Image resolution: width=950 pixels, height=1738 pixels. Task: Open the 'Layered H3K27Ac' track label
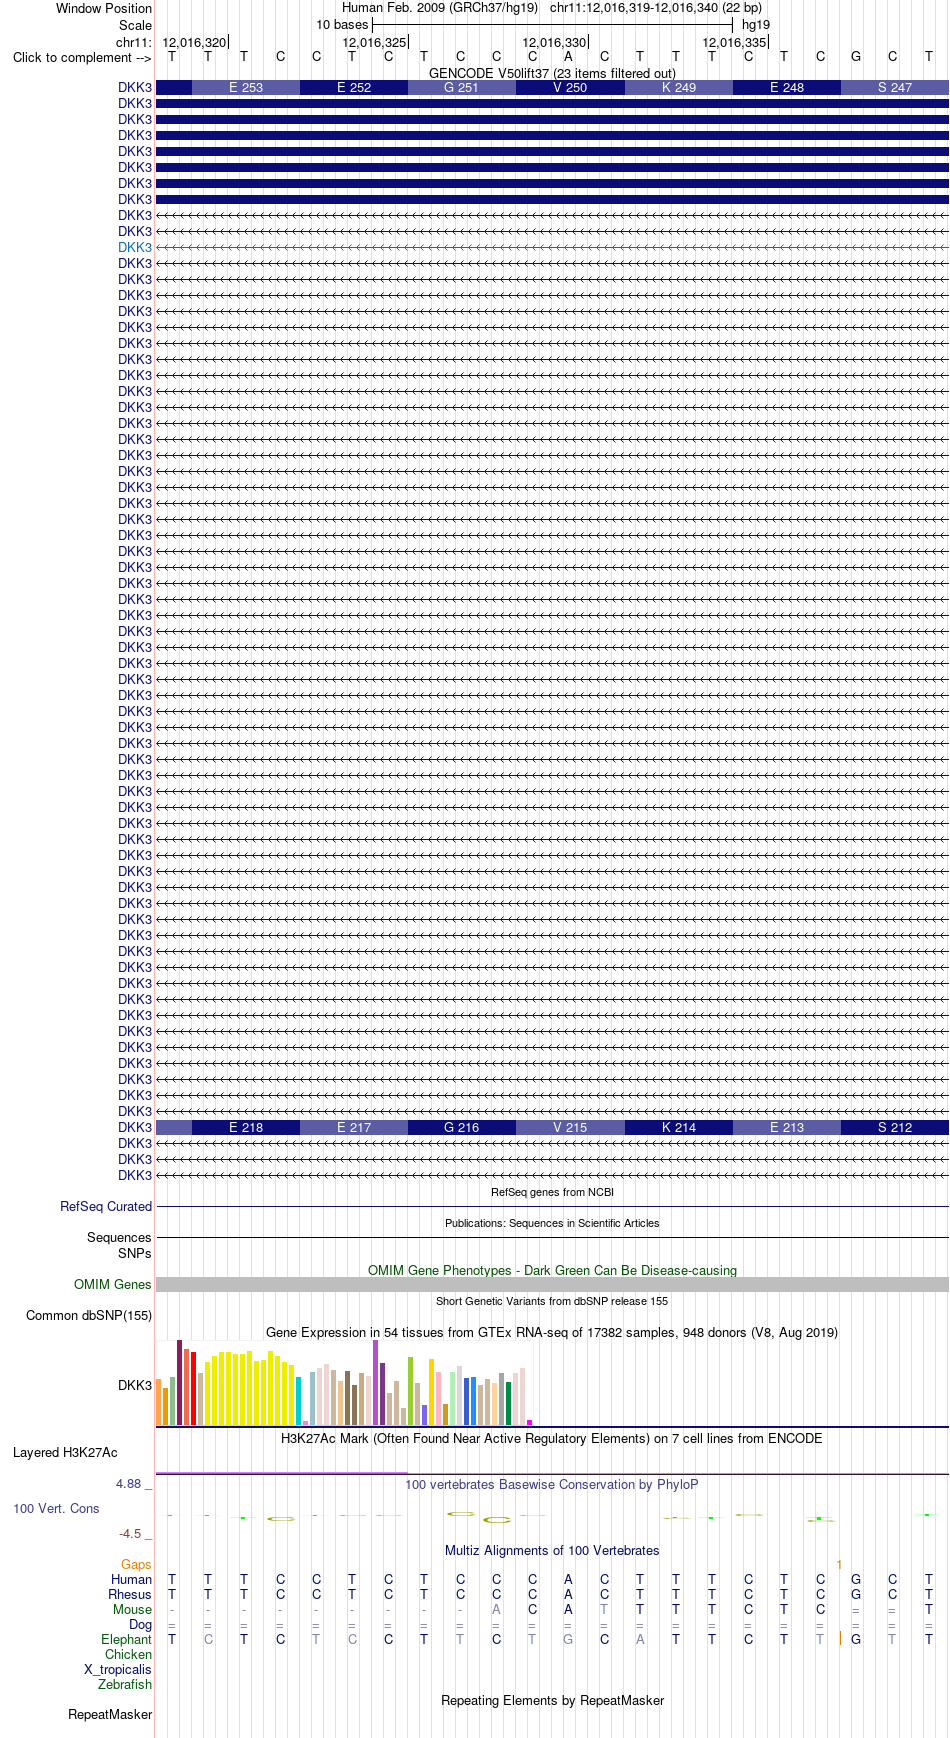(65, 1452)
